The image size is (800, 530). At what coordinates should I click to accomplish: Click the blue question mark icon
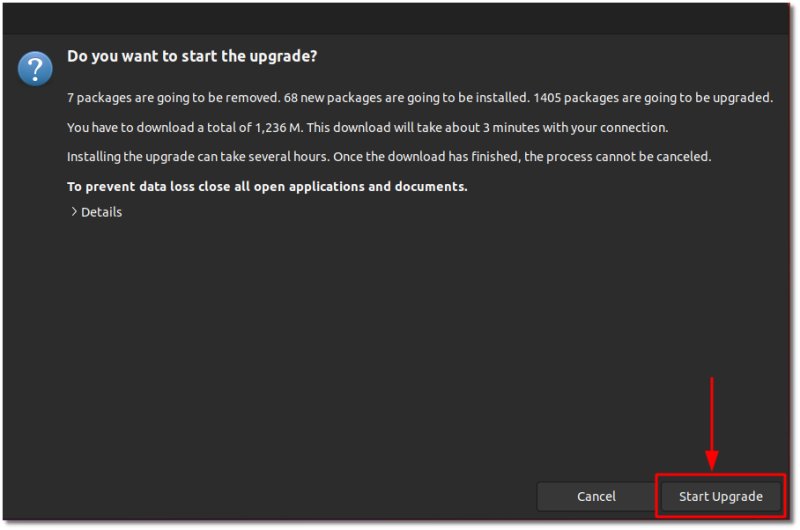(x=35, y=68)
